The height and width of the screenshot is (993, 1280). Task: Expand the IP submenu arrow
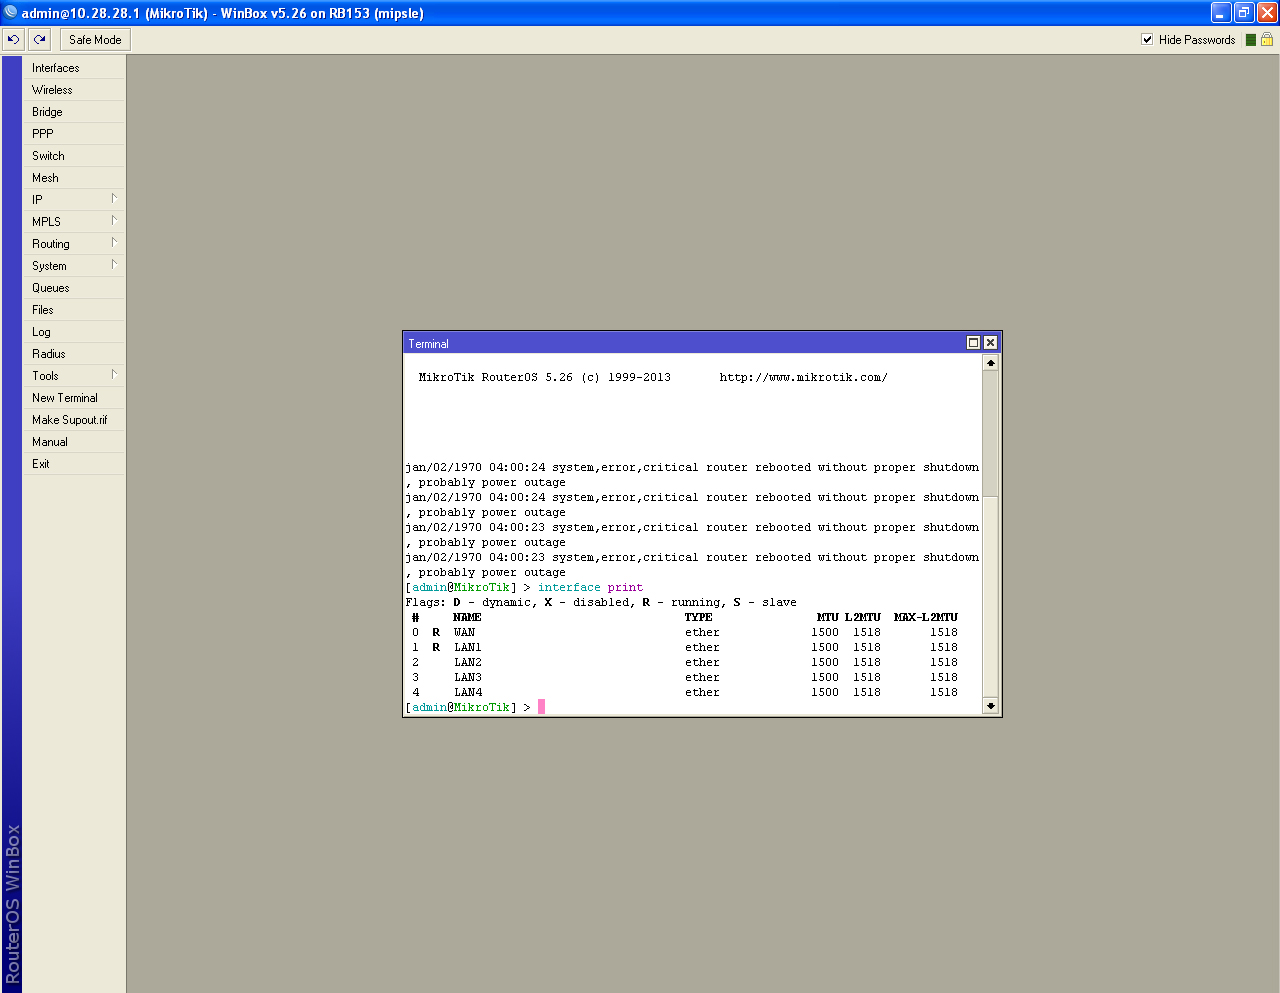coord(114,199)
